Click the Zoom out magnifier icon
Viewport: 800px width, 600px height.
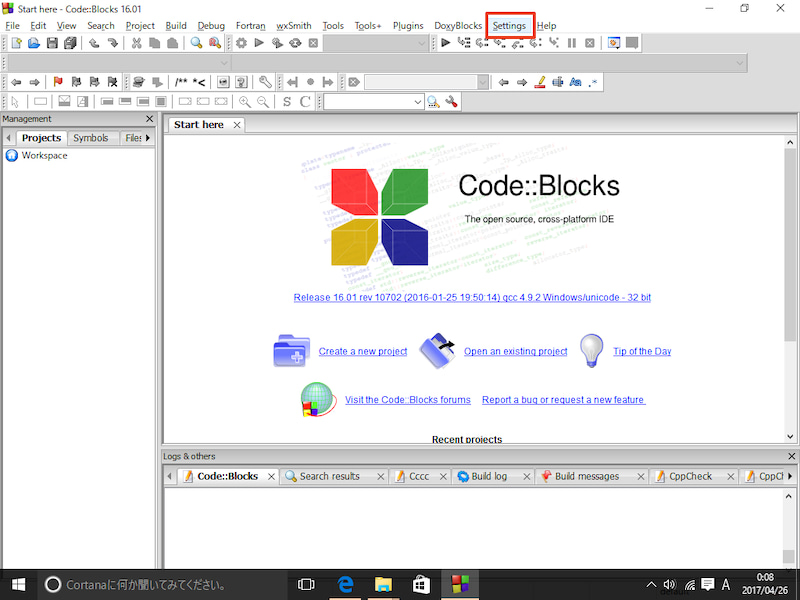[263, 102]
